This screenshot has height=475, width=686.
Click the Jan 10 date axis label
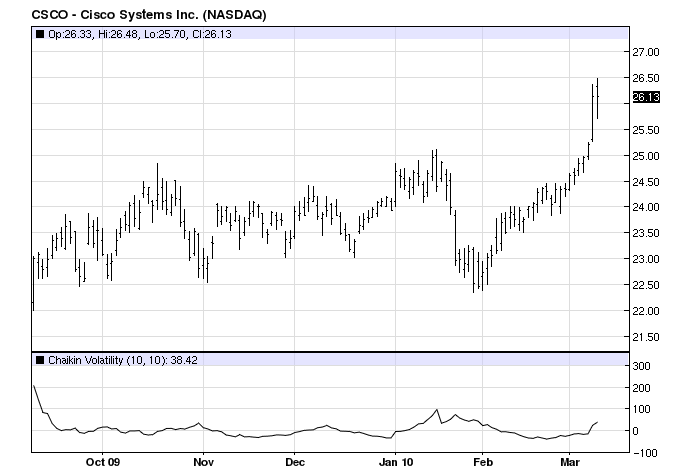[396, 462]
